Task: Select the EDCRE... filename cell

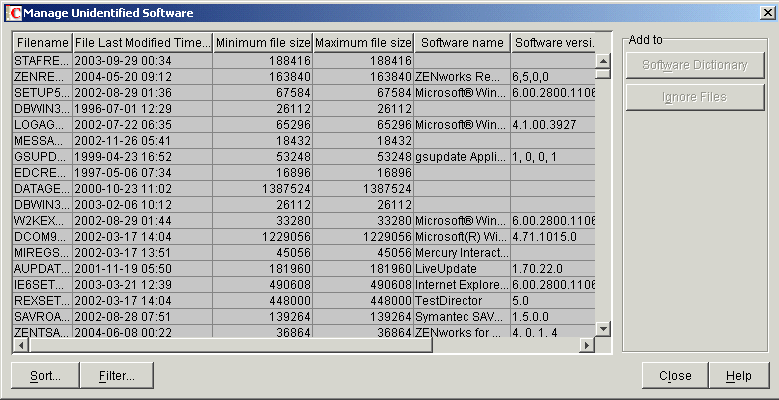Action: click(43, 173)
